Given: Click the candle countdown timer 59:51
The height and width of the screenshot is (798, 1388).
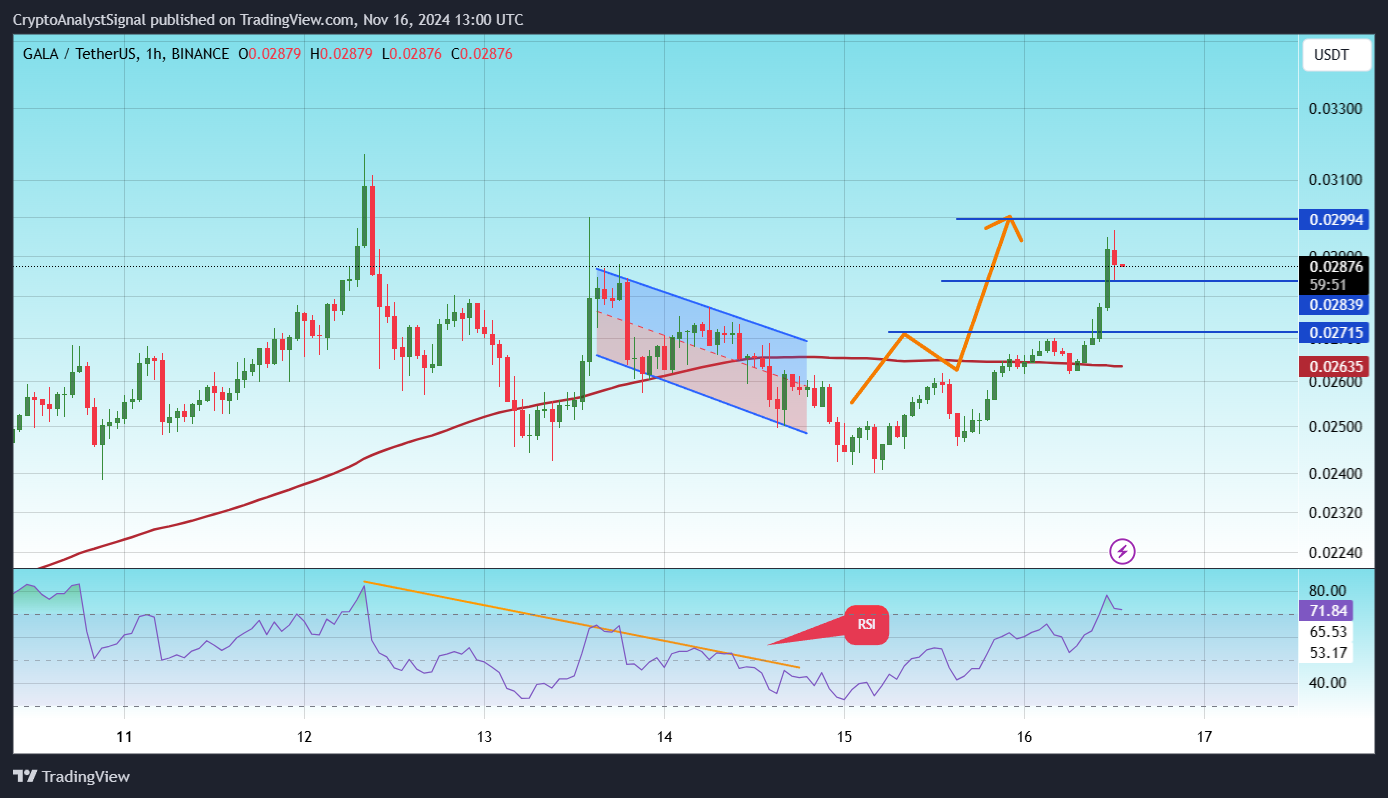Looking at the screenshot, I should (x=1330, y=284).
